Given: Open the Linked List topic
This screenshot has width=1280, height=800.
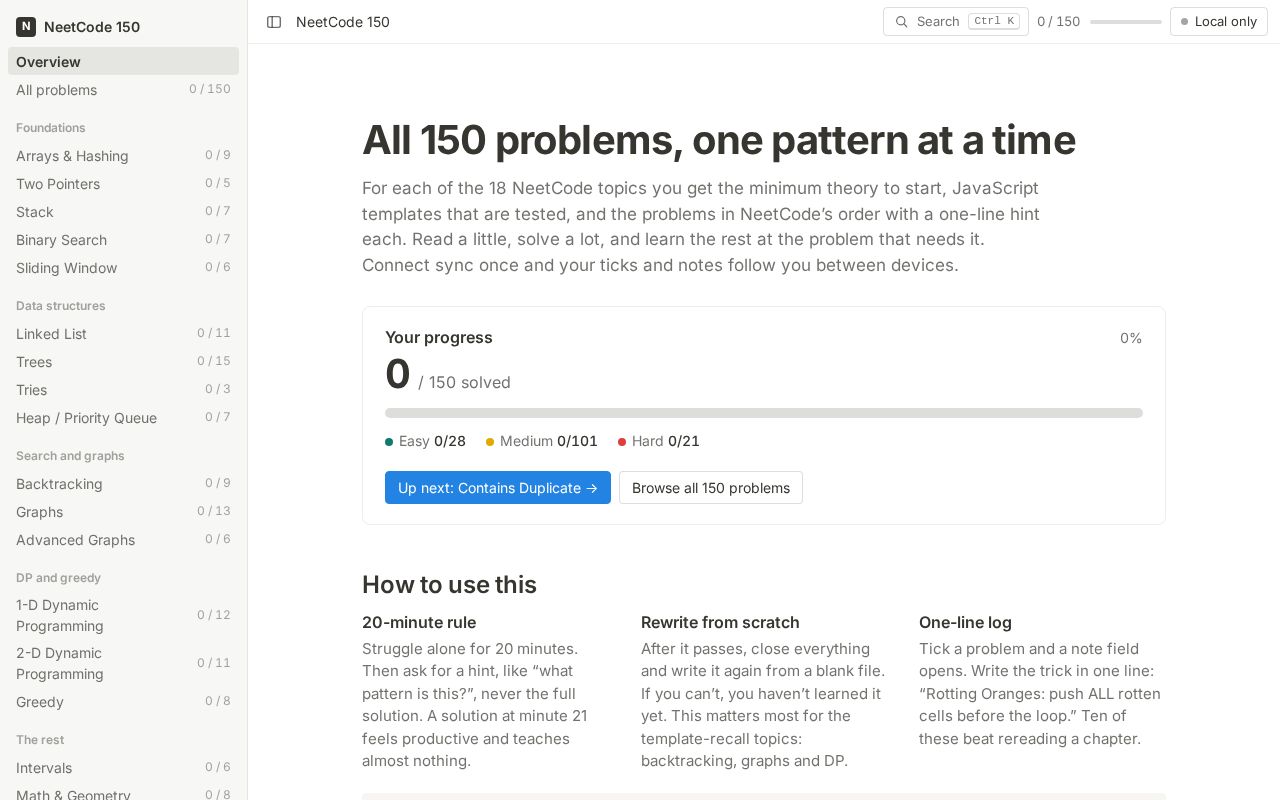Looking at the screenshot, I should tap(123, 334).
